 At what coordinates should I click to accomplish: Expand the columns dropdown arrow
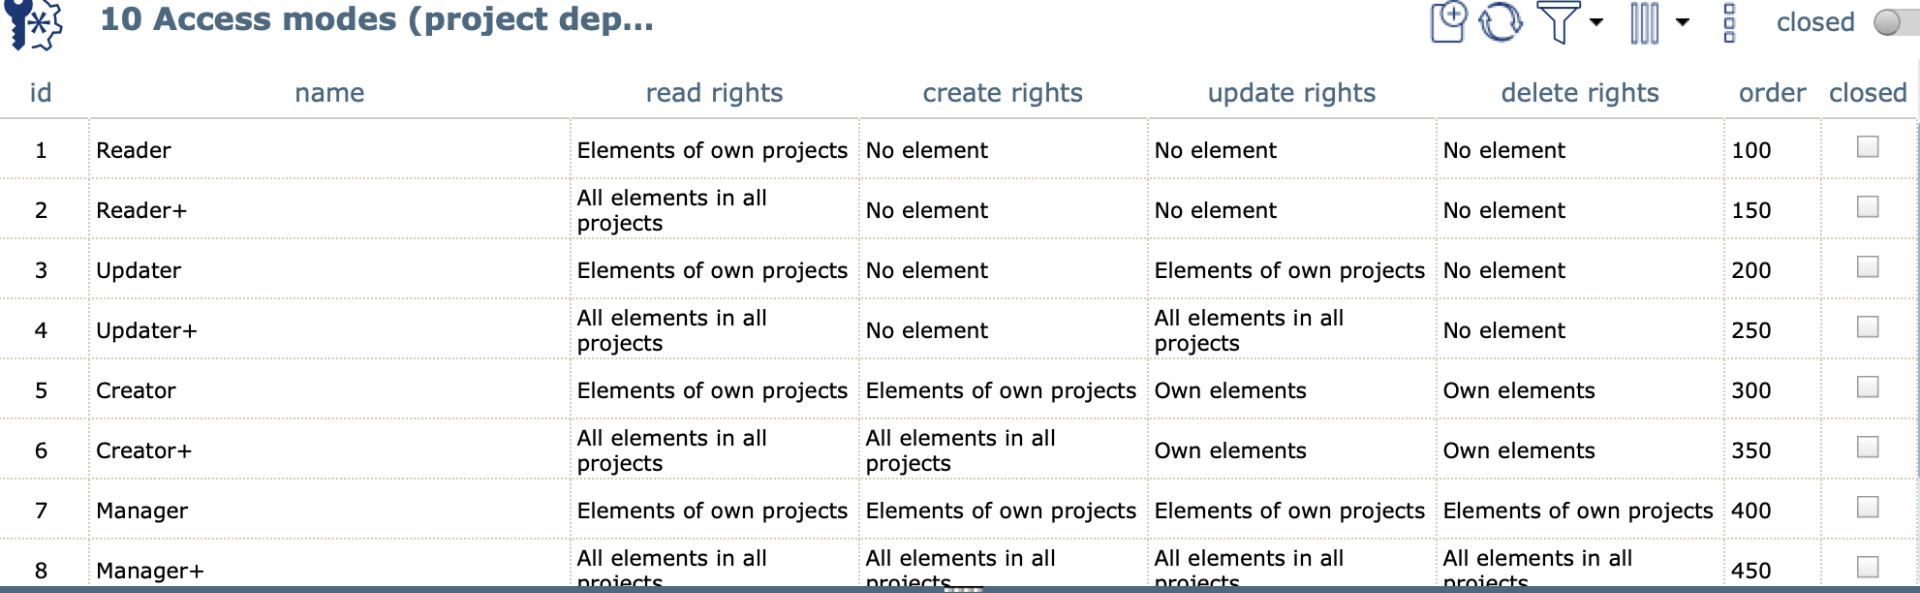click(1682, 22)
